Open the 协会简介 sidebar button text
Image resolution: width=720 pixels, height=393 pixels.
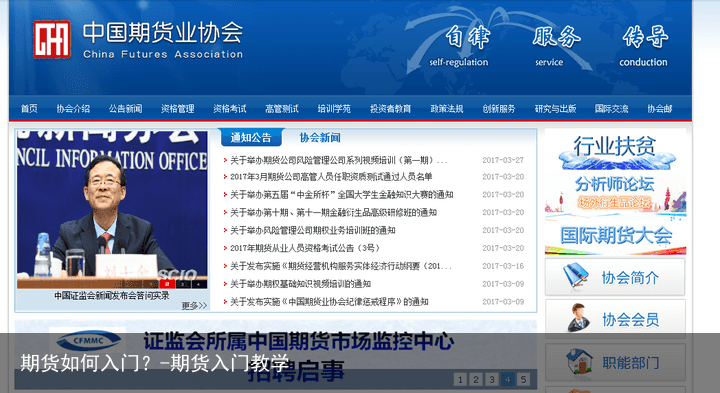630,278
